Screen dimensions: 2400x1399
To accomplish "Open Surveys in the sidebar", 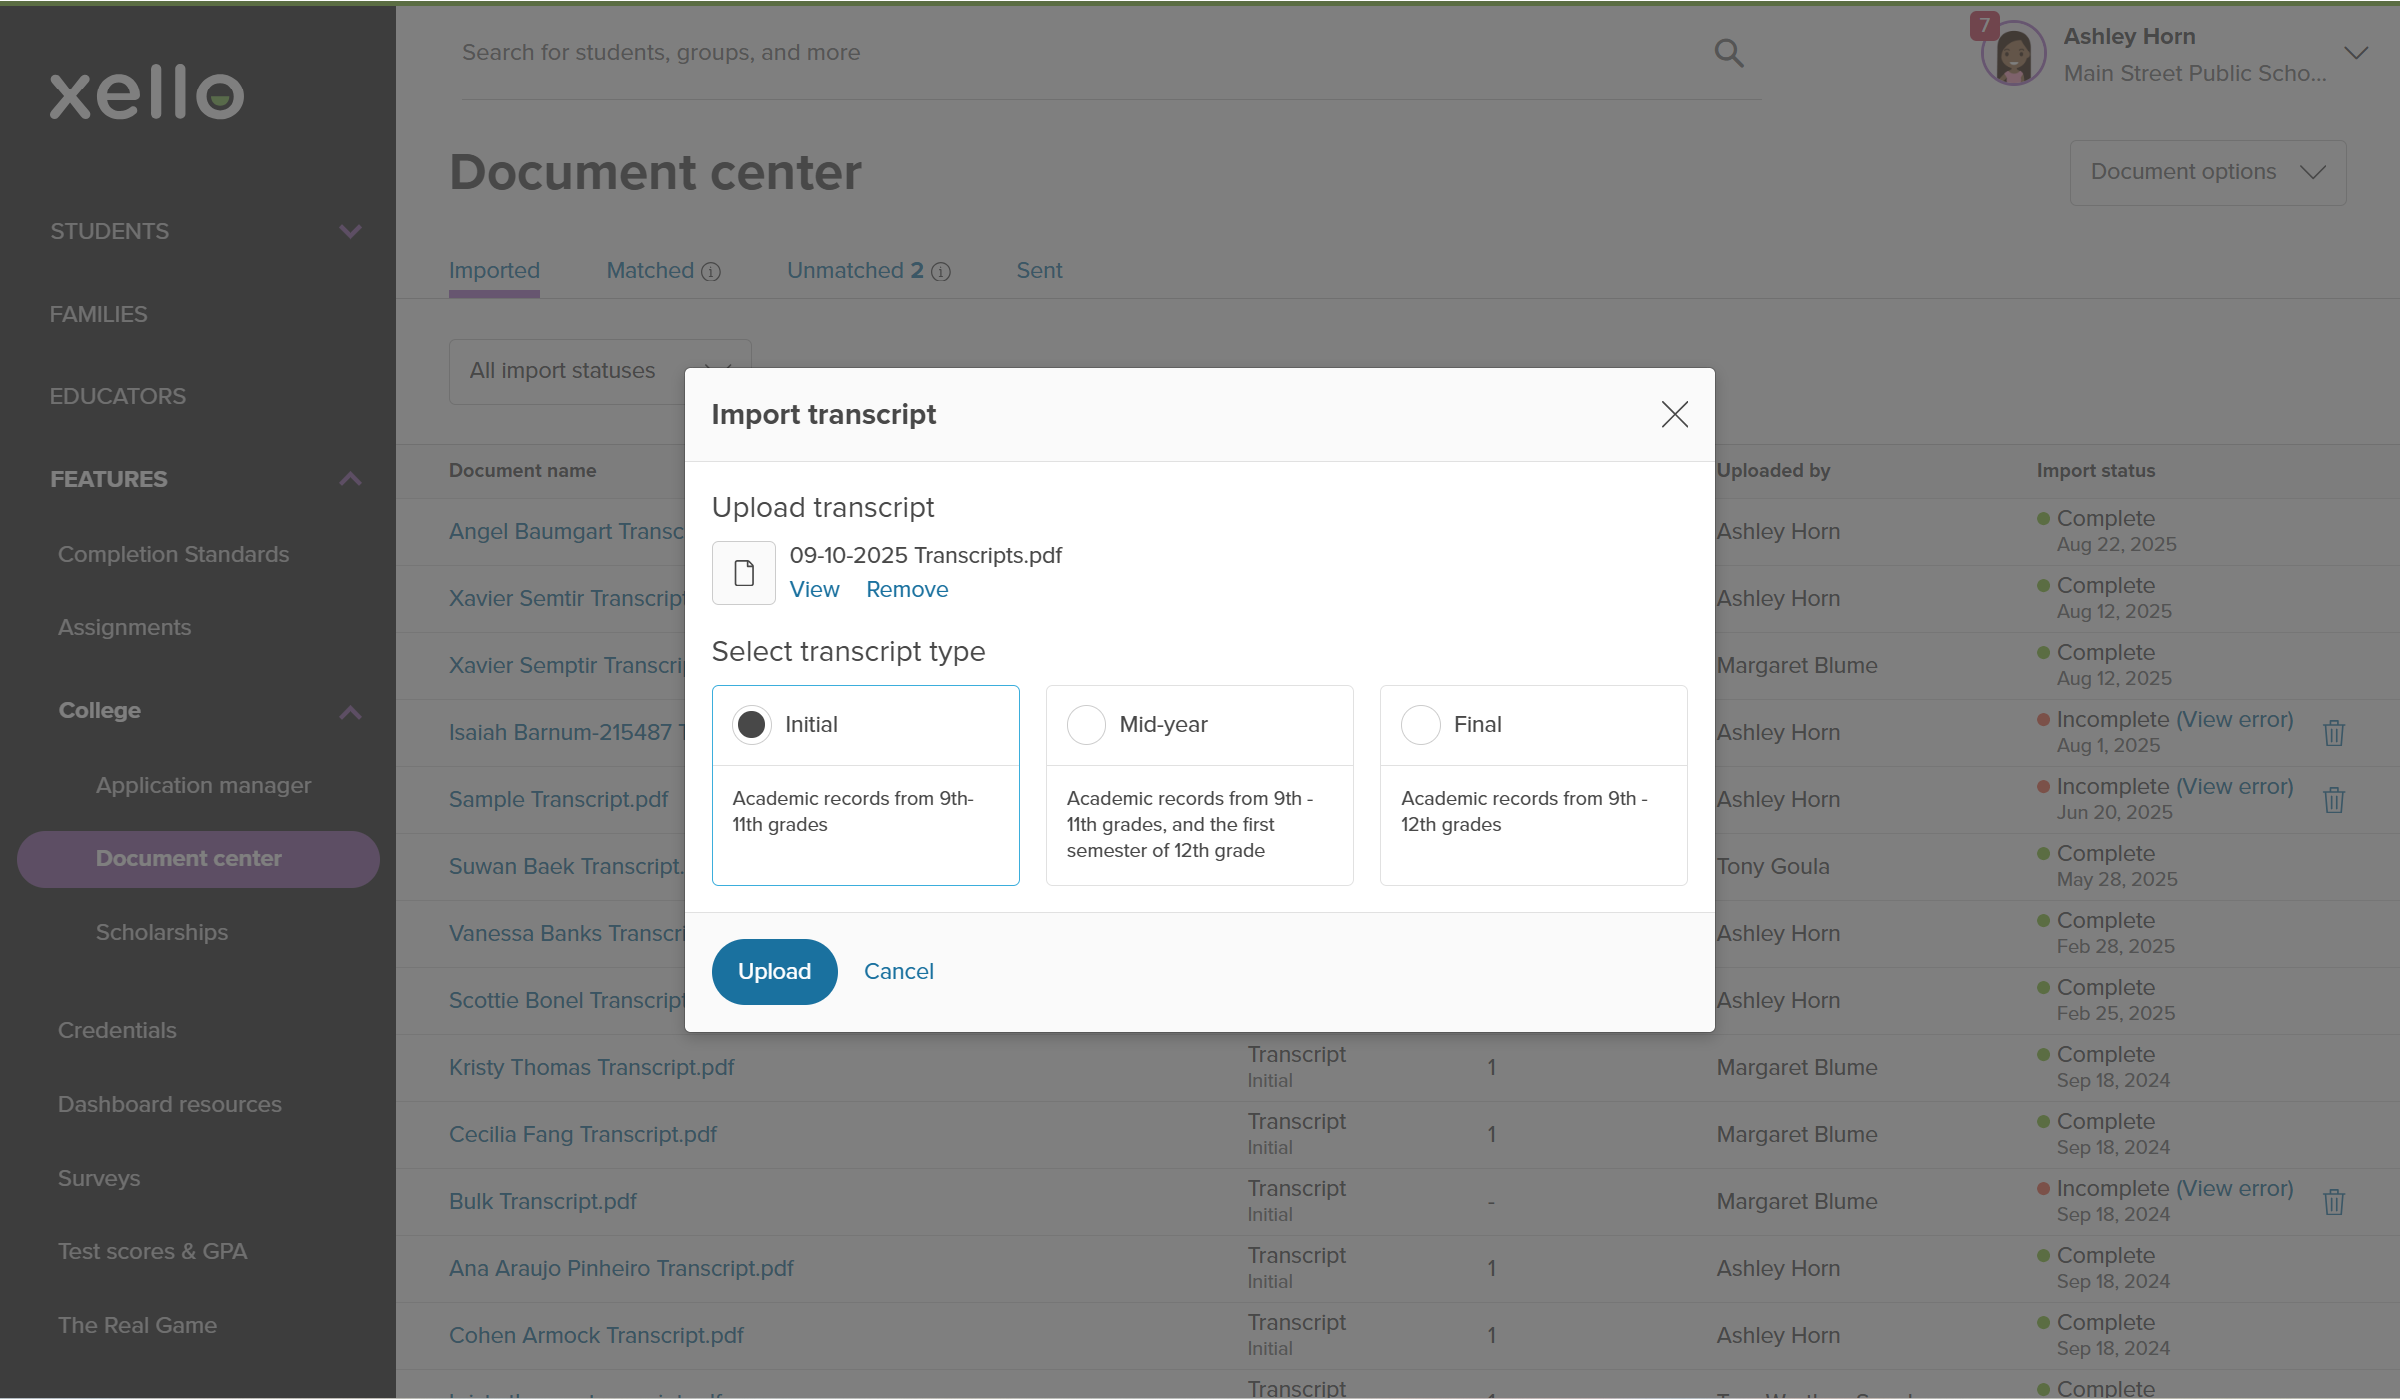I will pyautogui.click(x=98, y=1178).
